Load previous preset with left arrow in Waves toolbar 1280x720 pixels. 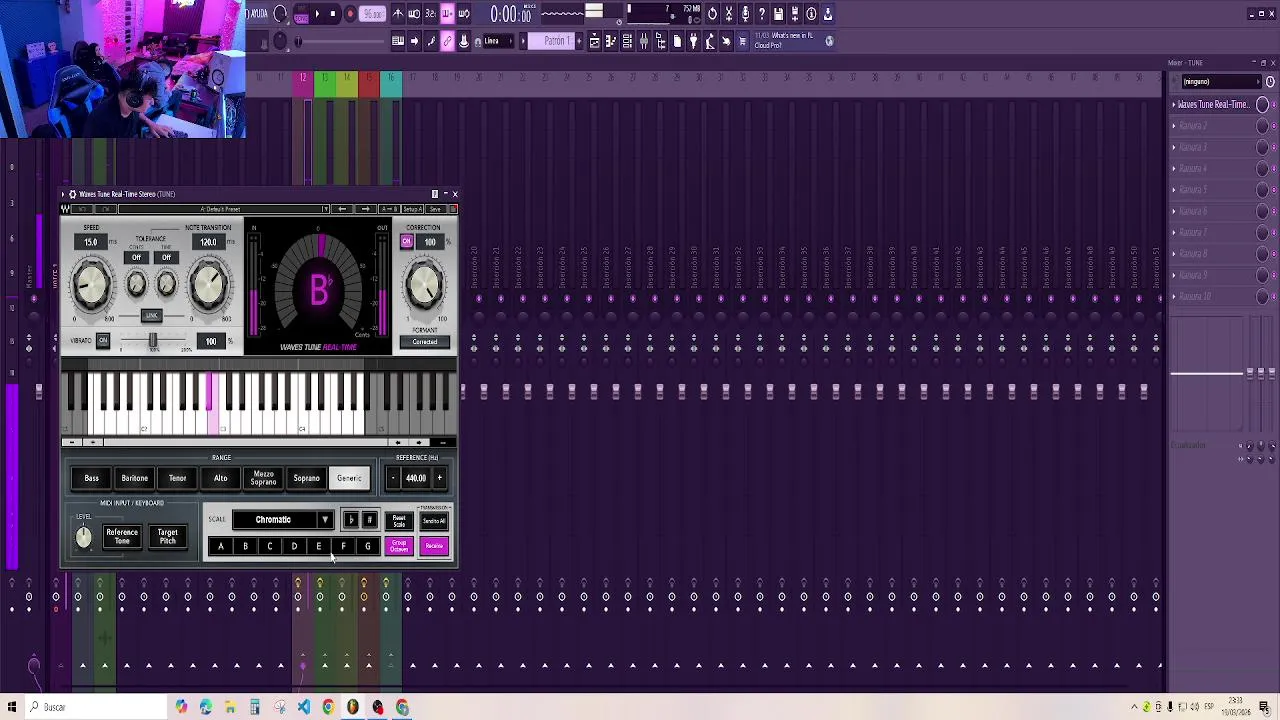tap(342, 209)
